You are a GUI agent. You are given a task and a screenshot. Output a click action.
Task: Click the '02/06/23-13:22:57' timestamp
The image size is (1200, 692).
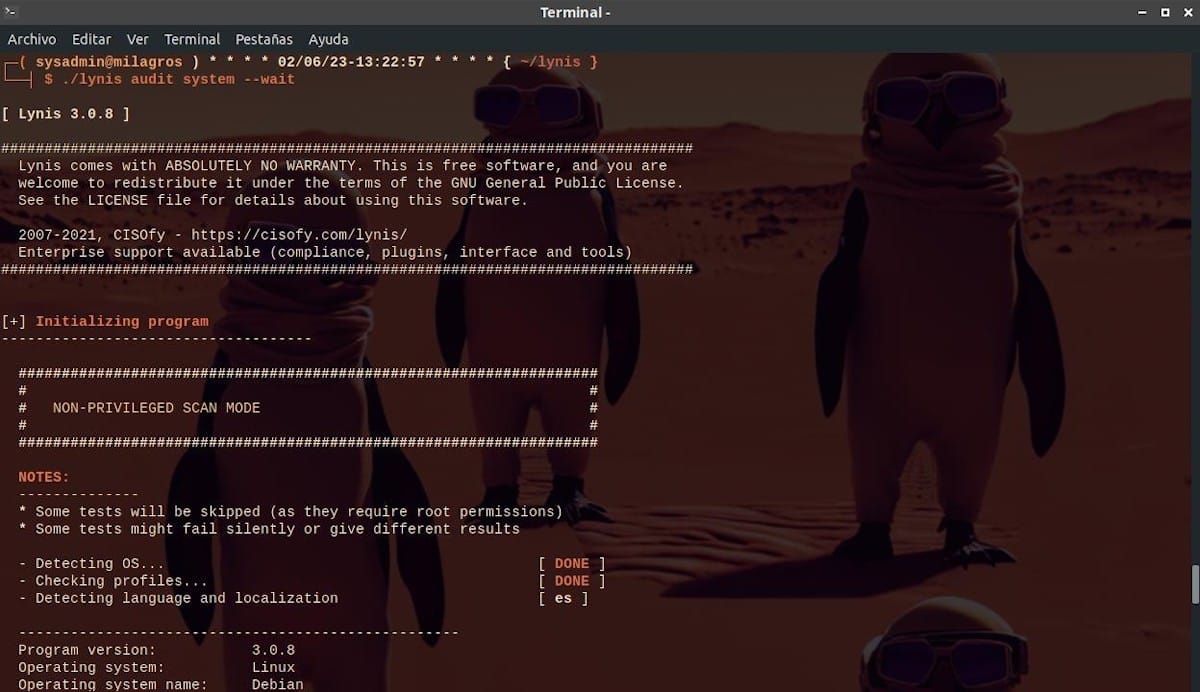[351, 62]
